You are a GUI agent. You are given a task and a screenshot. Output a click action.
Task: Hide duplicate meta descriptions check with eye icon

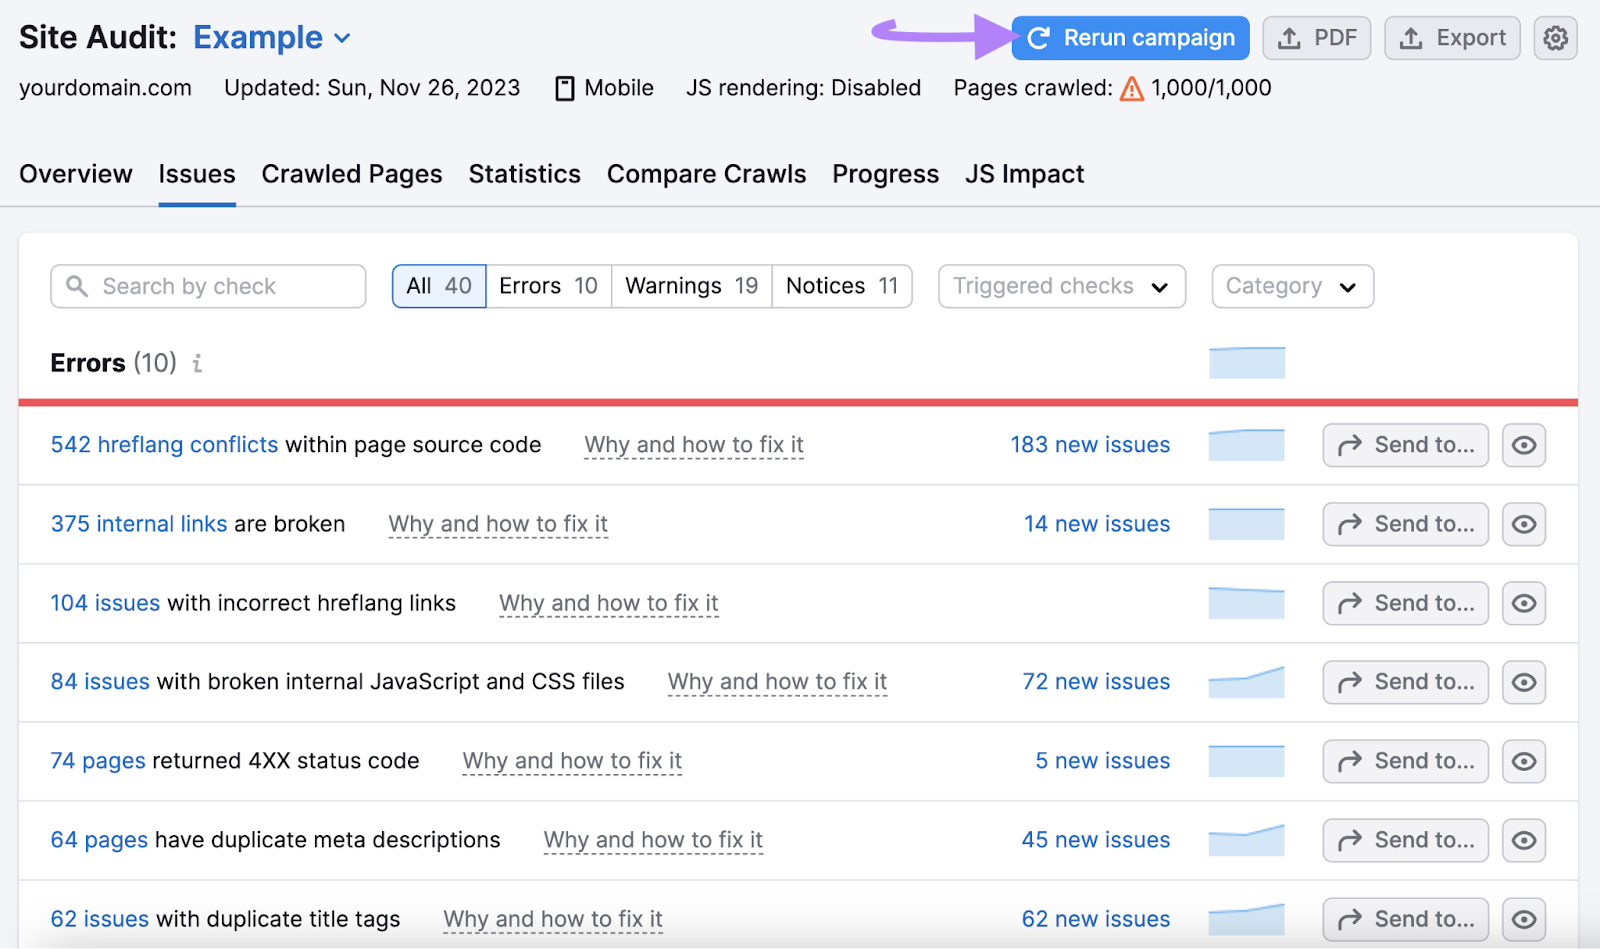click(x=1524, y=840)
